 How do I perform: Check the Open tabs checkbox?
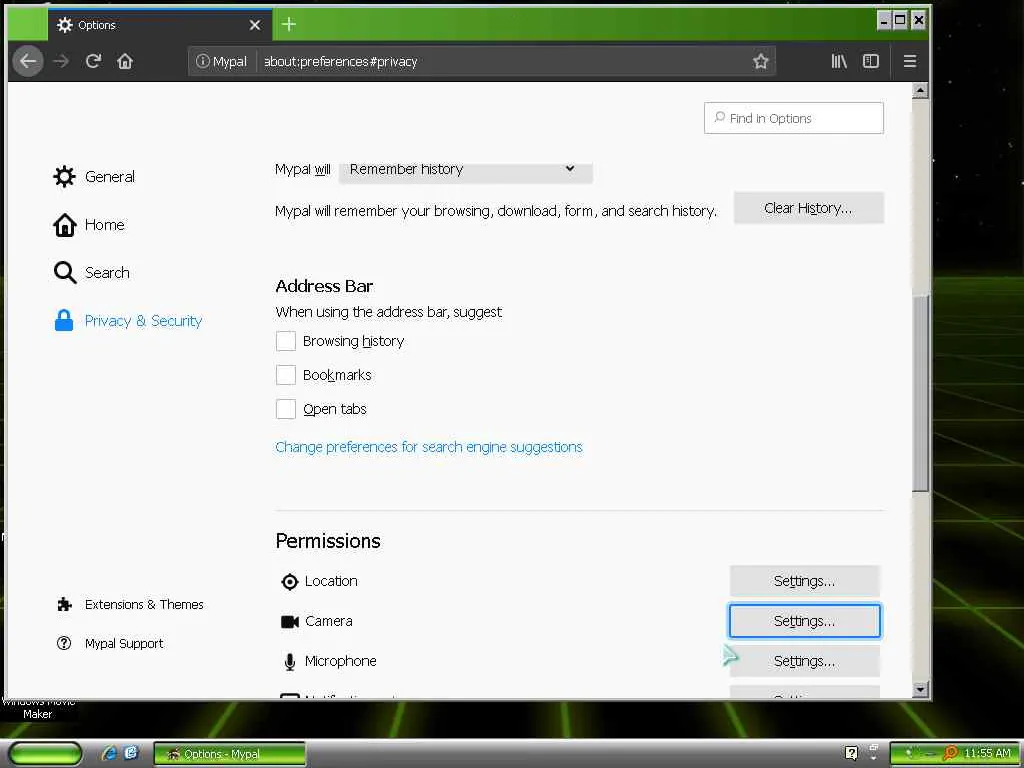[x=286, y=409]
